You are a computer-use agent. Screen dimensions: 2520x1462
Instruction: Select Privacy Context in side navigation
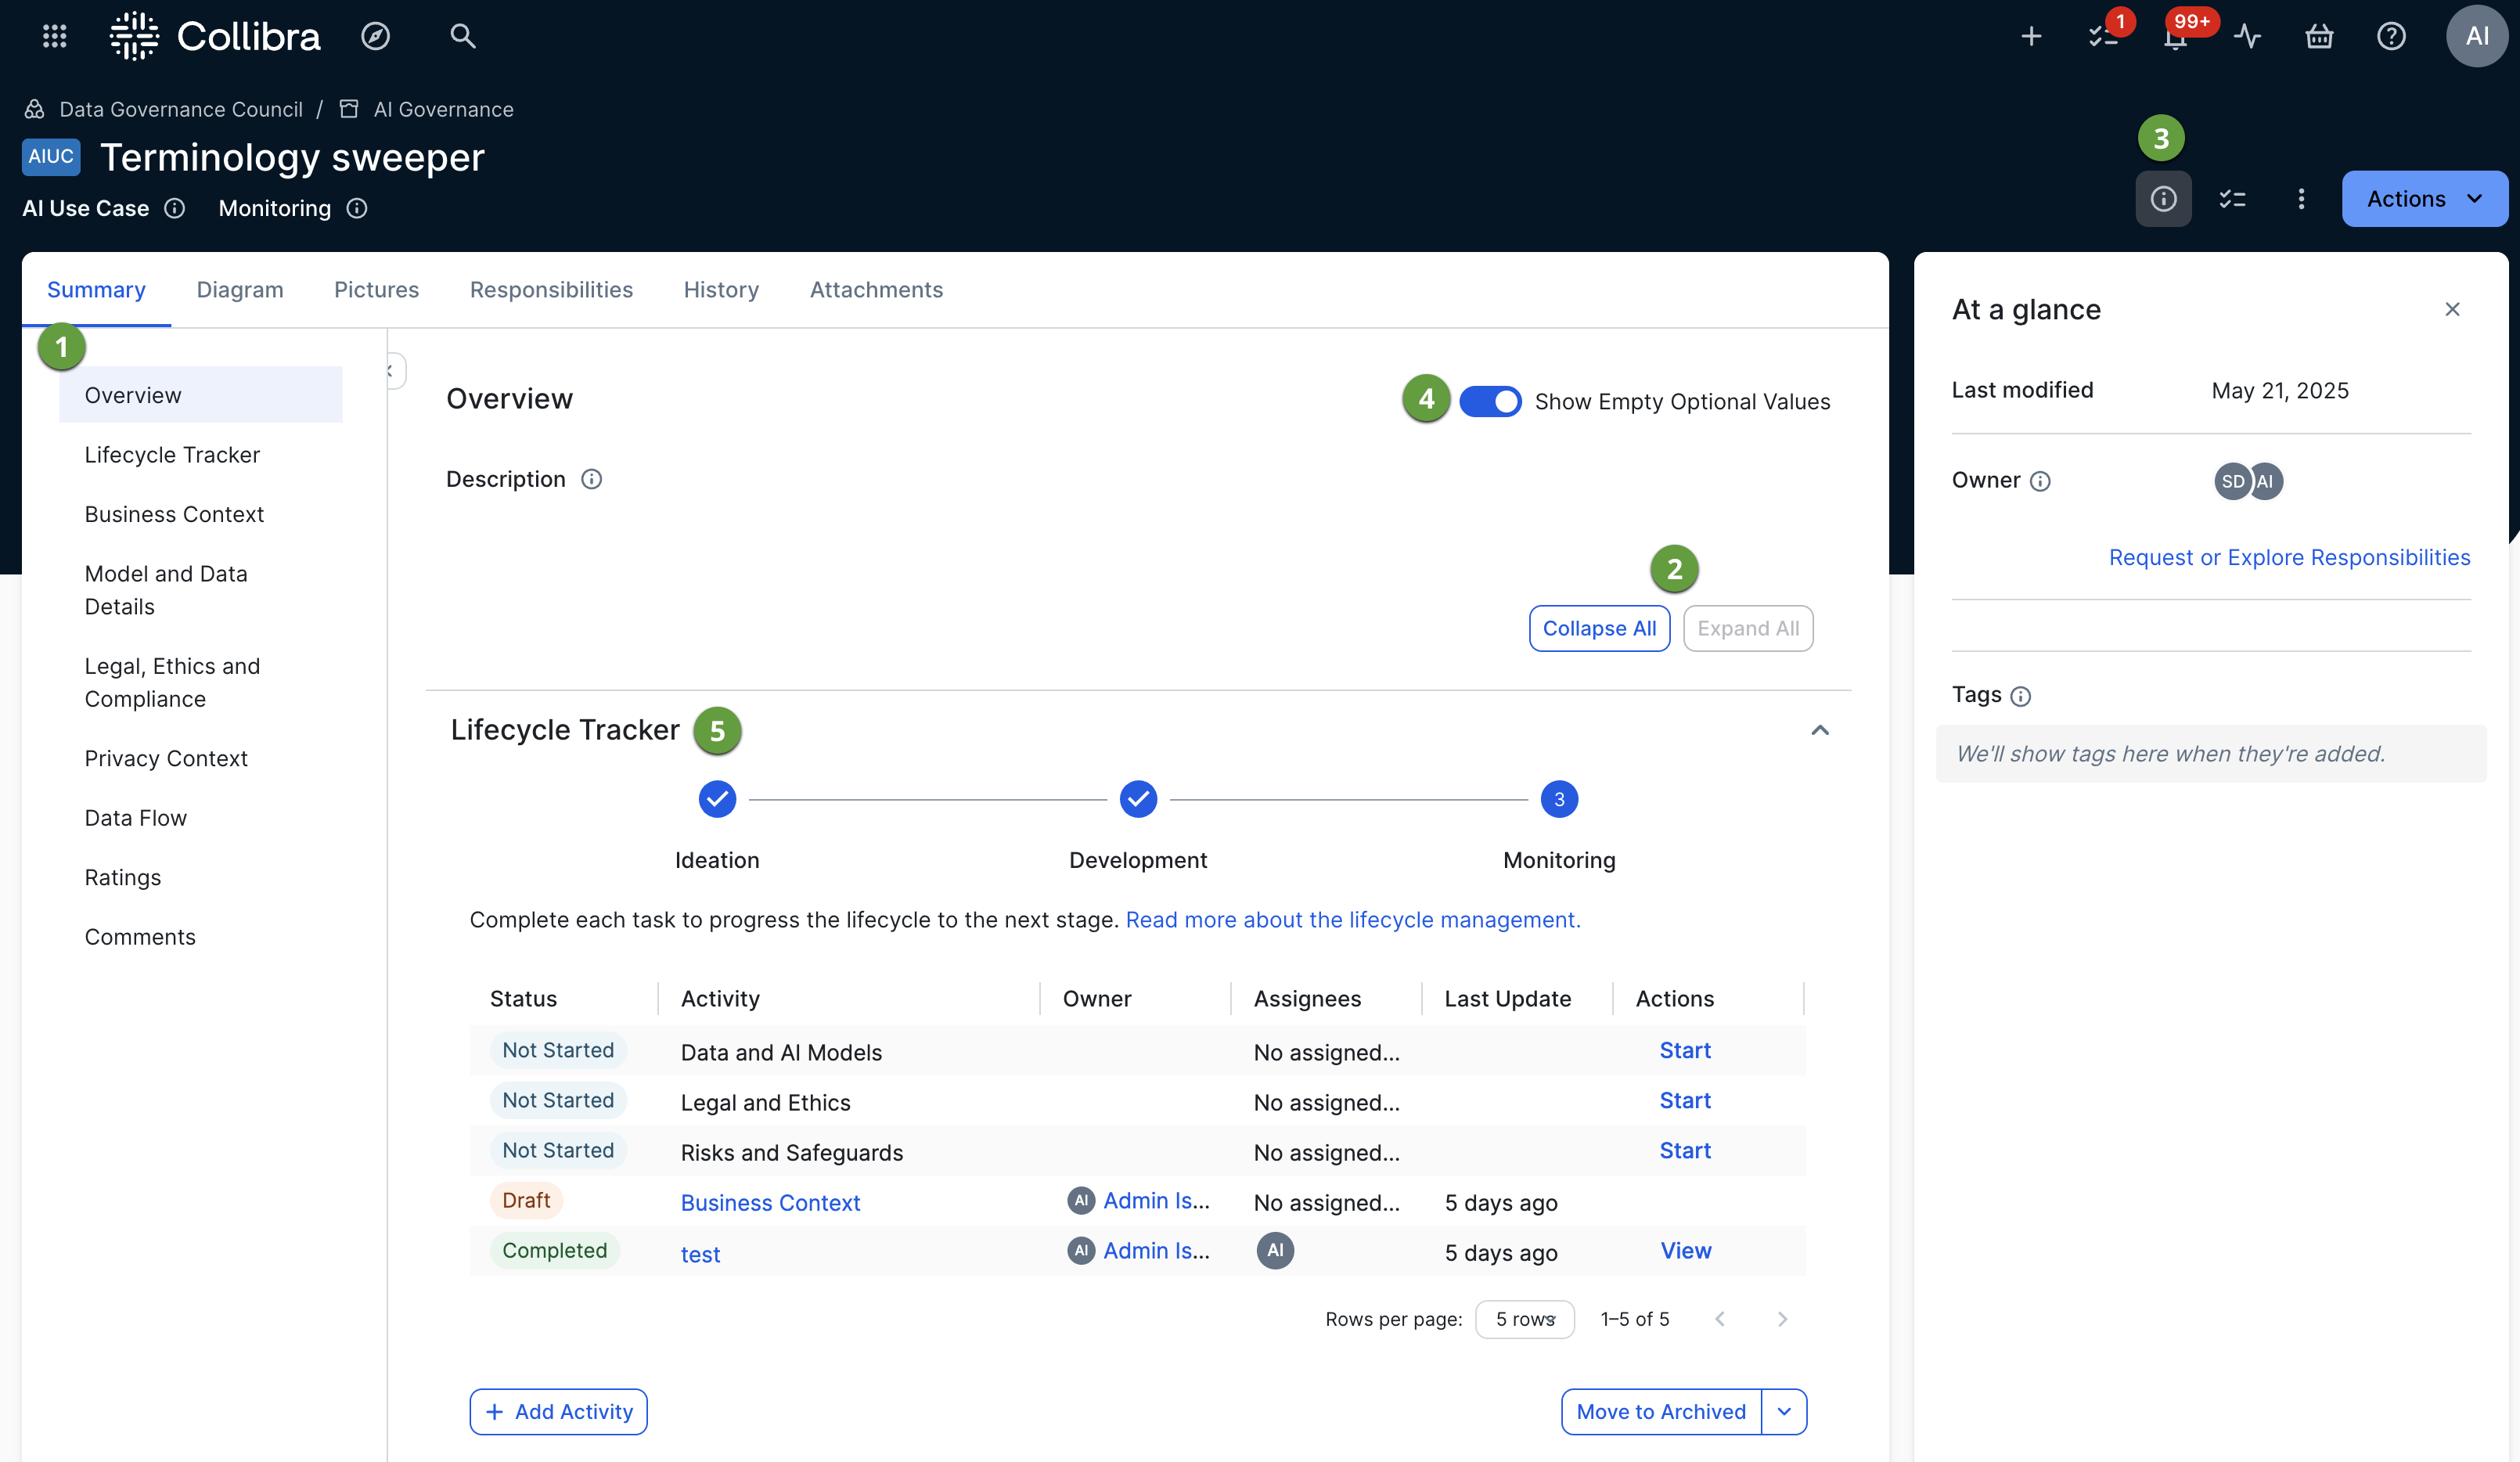click(x=166, y=758)
